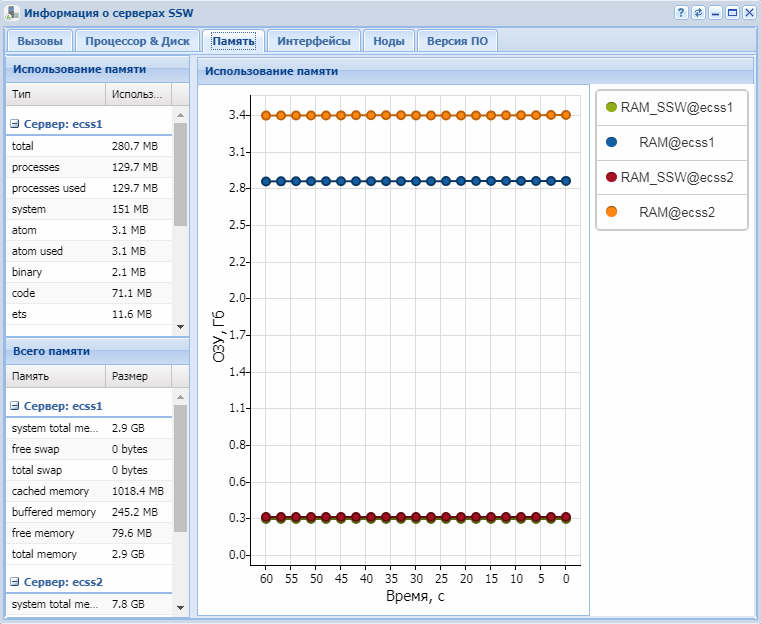Click the refresh arrows icon in title bar
This screenshot has width=761, height=624.
click(x=698, y=13)
